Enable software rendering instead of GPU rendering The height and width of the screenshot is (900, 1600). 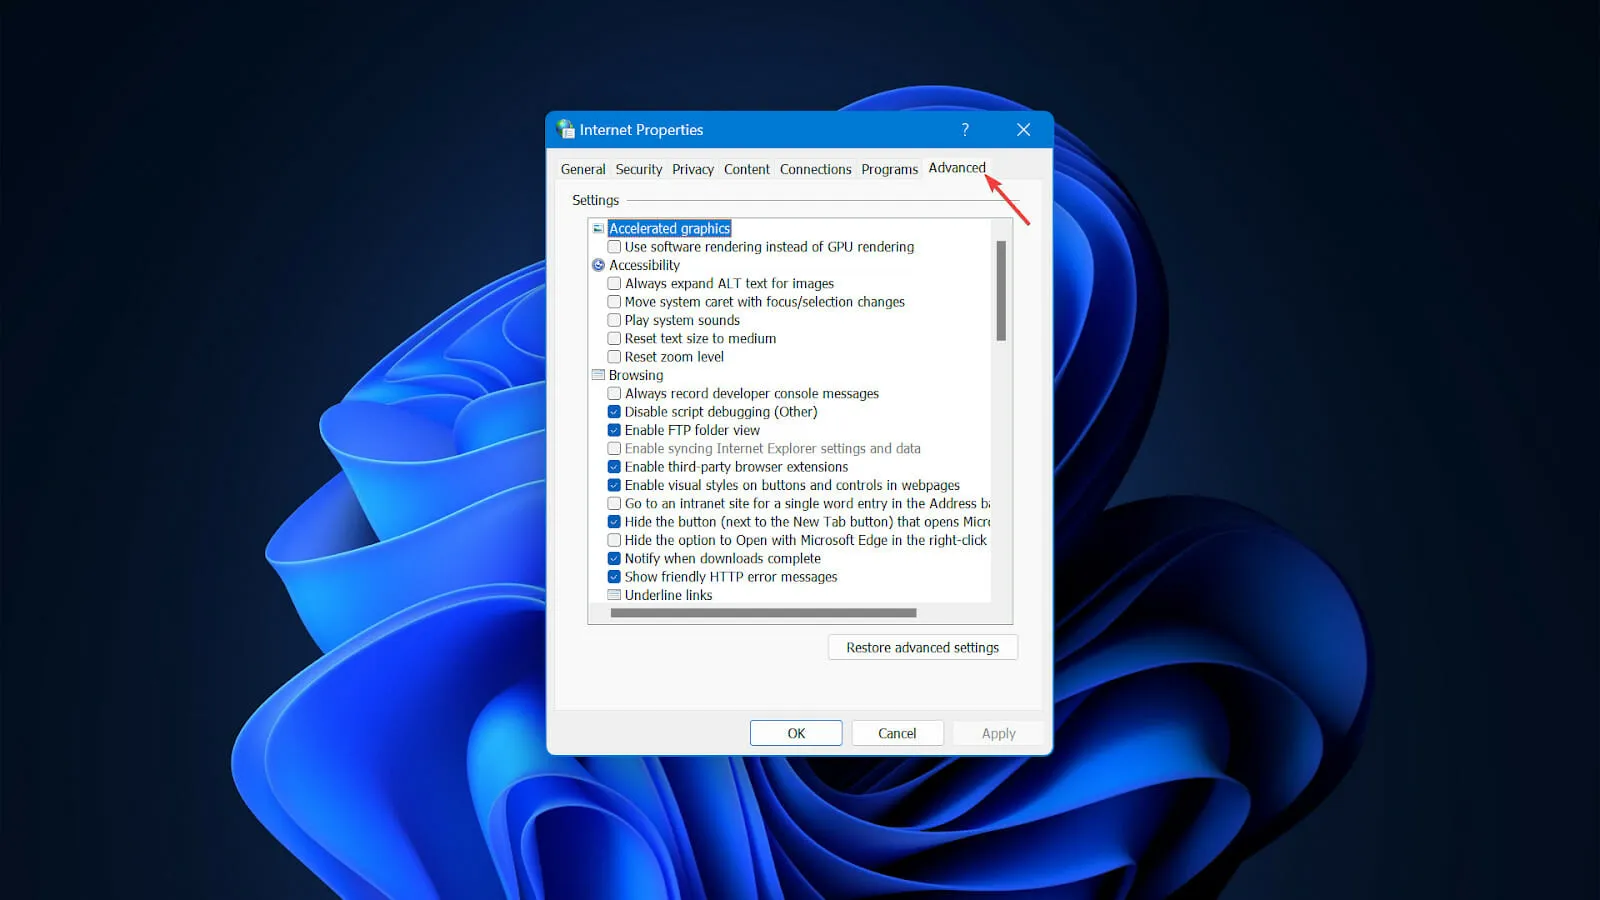[614, 247]
